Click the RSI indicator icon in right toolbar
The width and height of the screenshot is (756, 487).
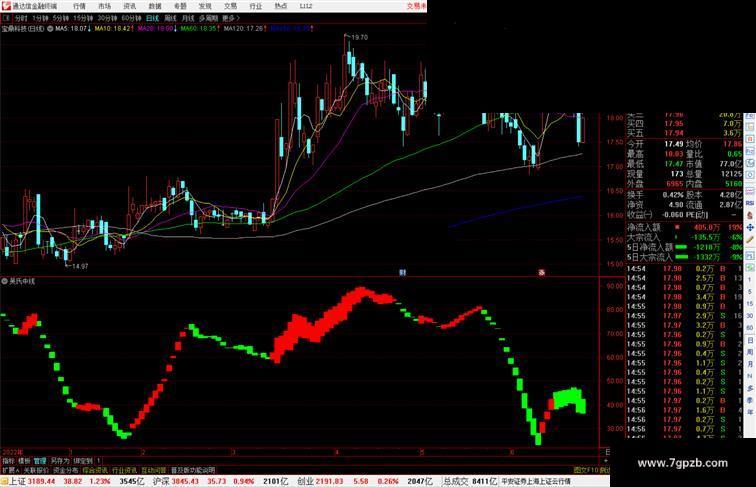point(750,203)
